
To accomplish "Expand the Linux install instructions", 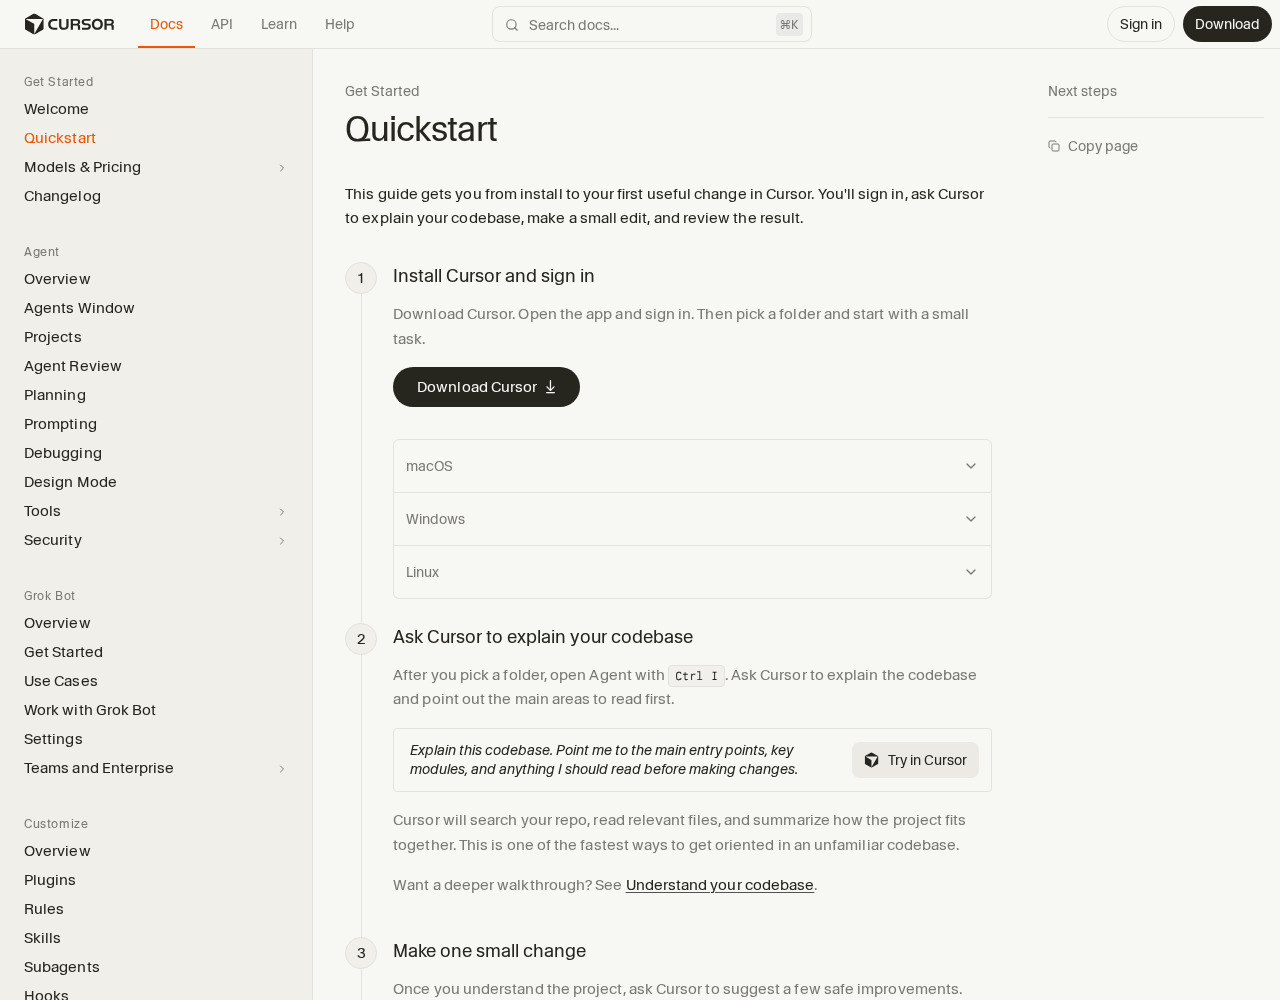I will click(x=692, y=572).
